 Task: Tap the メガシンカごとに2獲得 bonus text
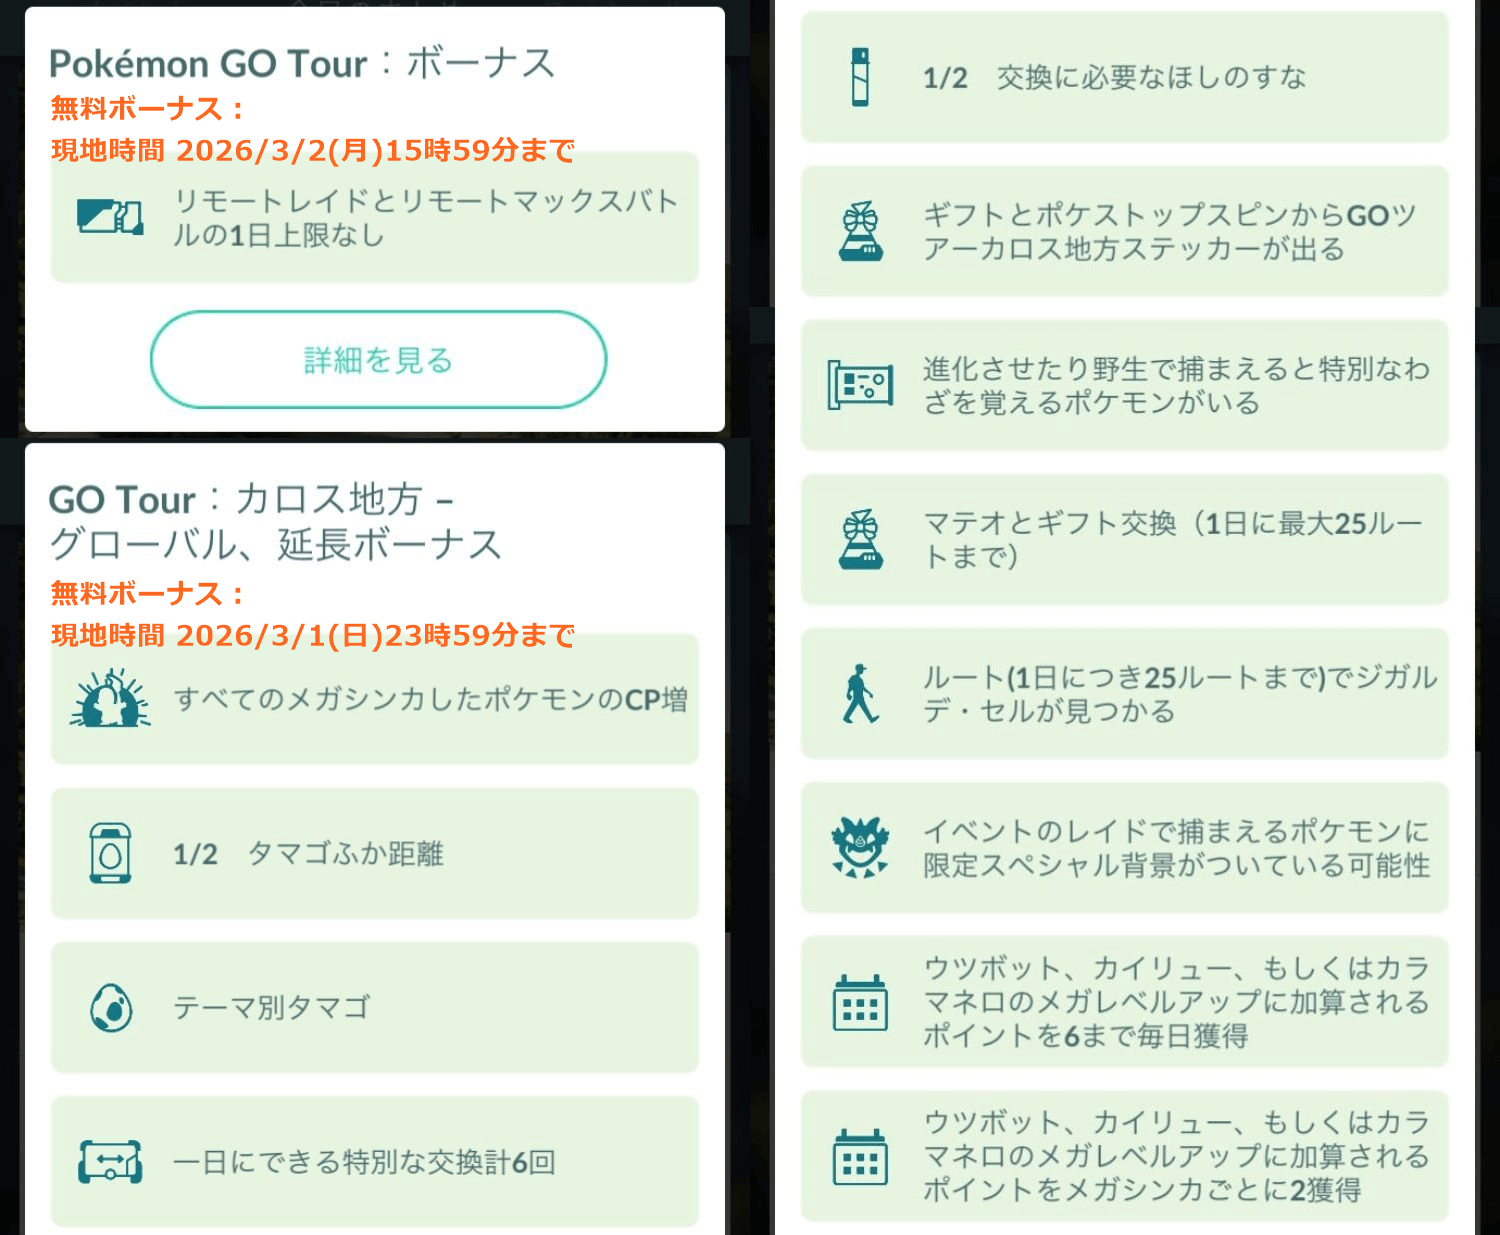coord(1177,1156)
